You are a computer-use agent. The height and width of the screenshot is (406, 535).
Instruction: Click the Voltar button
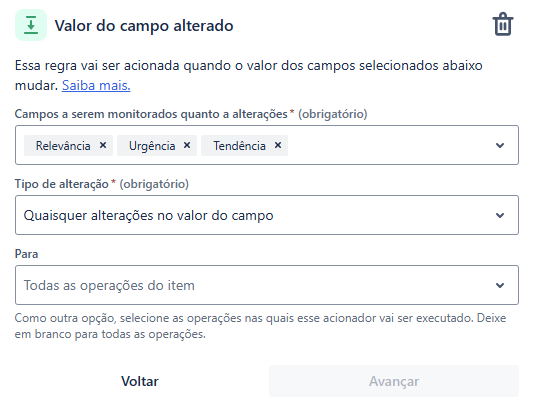tap(140, 381)
